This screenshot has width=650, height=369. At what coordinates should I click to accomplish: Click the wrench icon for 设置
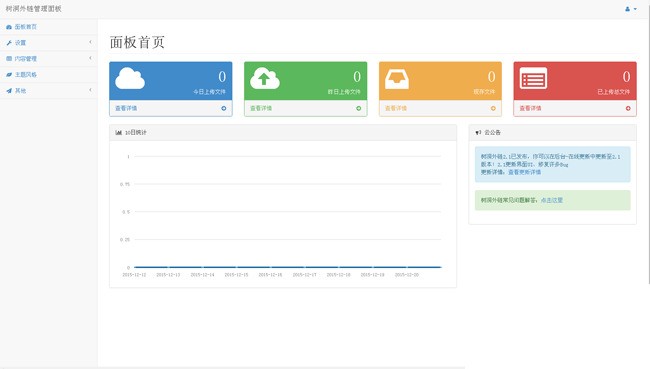(x=9, y=43)
